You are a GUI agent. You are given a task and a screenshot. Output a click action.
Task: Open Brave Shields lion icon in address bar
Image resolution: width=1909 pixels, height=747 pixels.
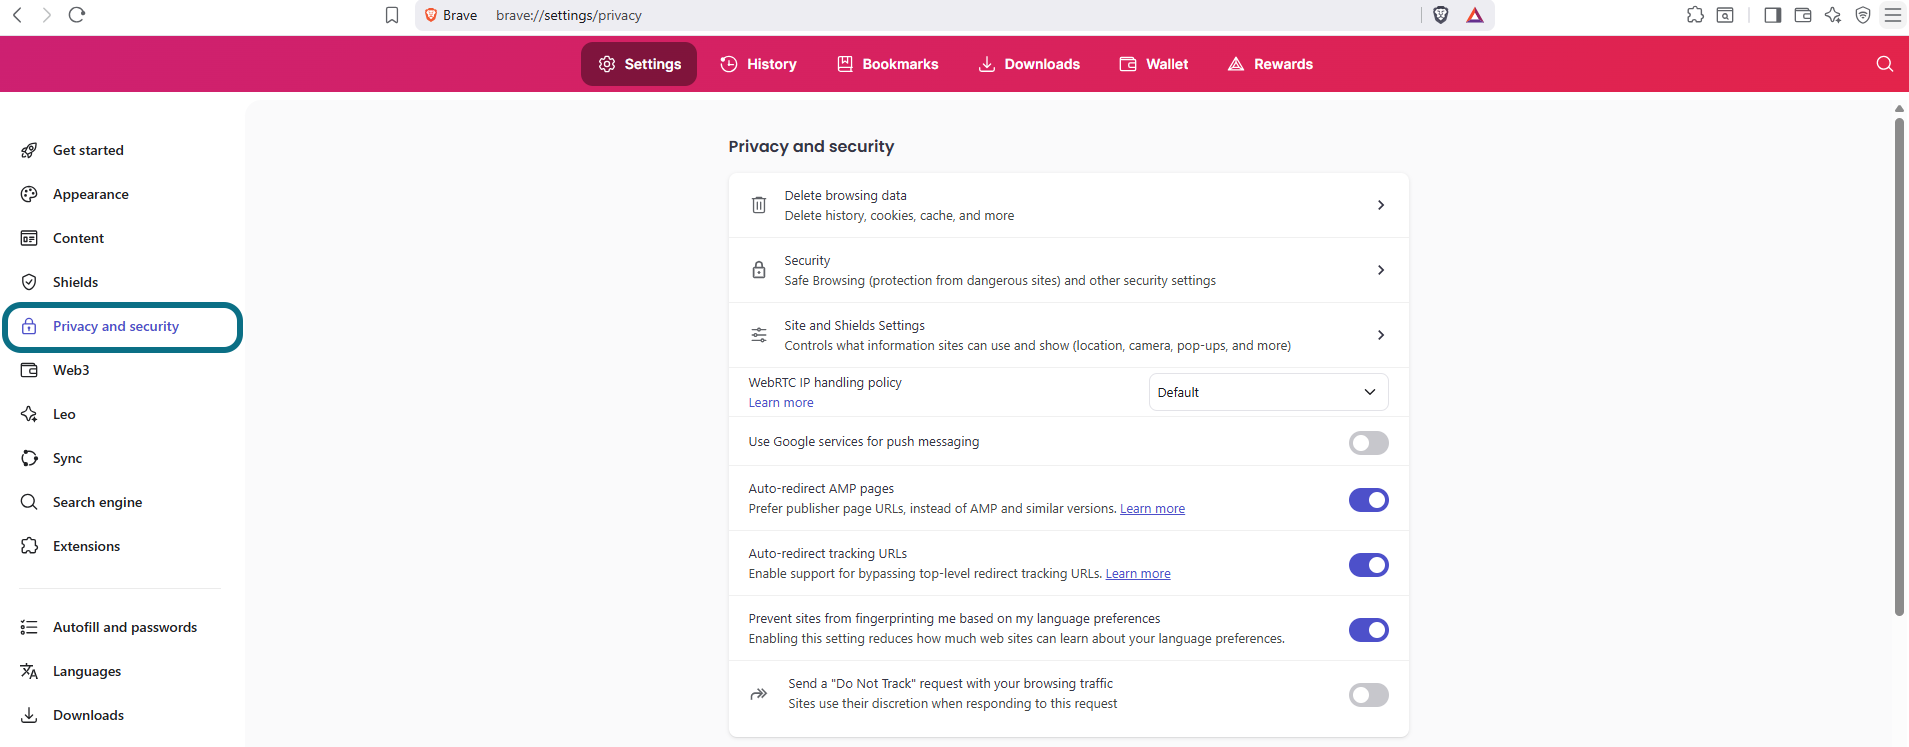[1441, 15]
